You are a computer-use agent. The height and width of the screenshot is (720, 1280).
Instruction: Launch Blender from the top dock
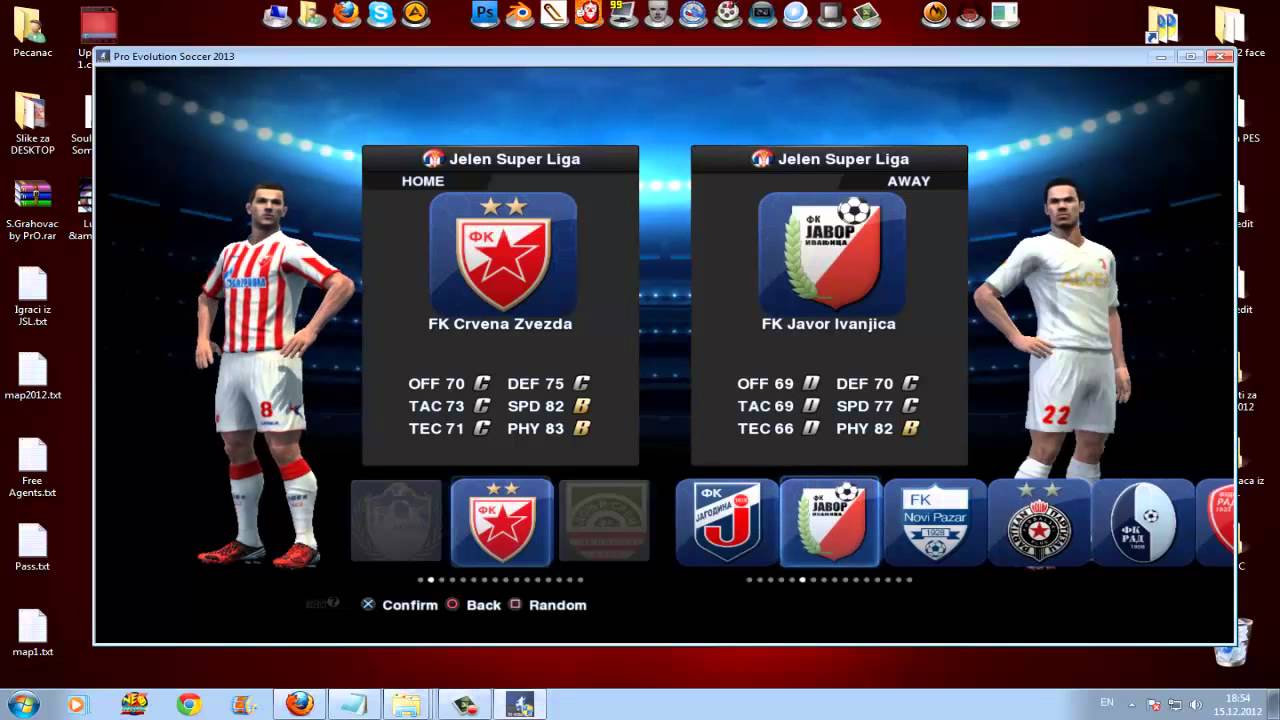pyautogui.click(x=519, y=14)
